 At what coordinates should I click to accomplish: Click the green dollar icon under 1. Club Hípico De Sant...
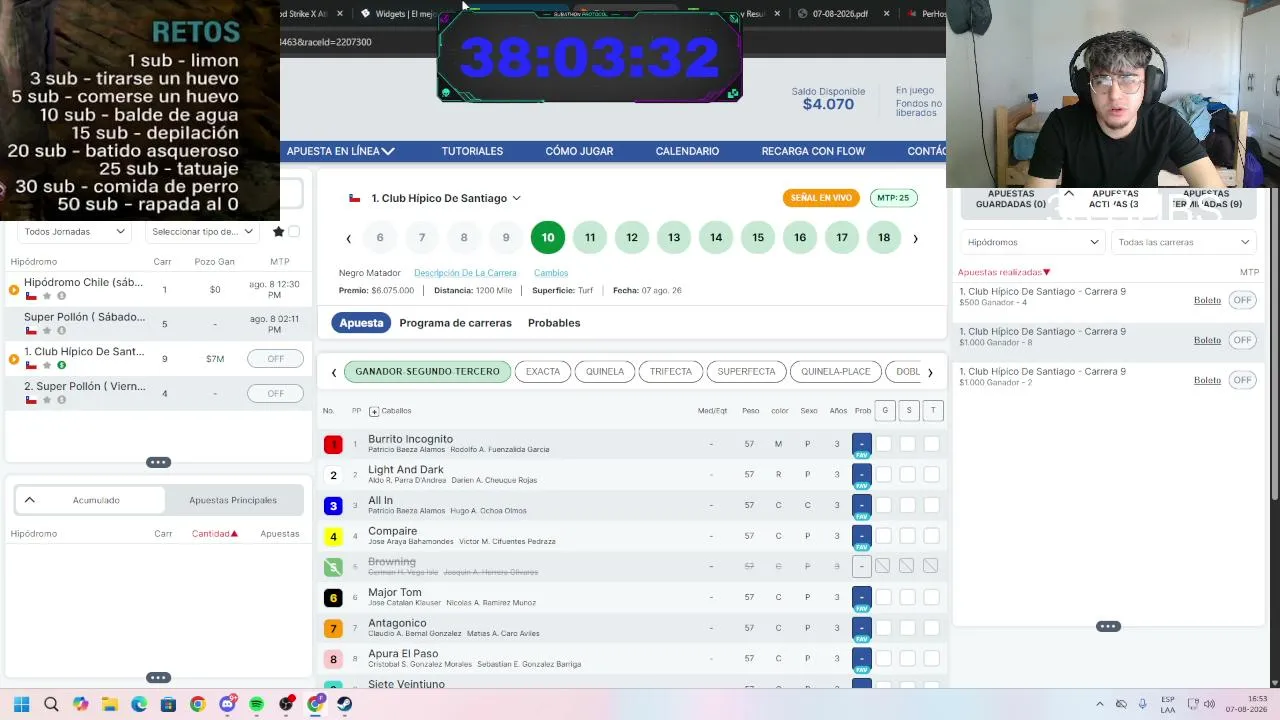61,365
